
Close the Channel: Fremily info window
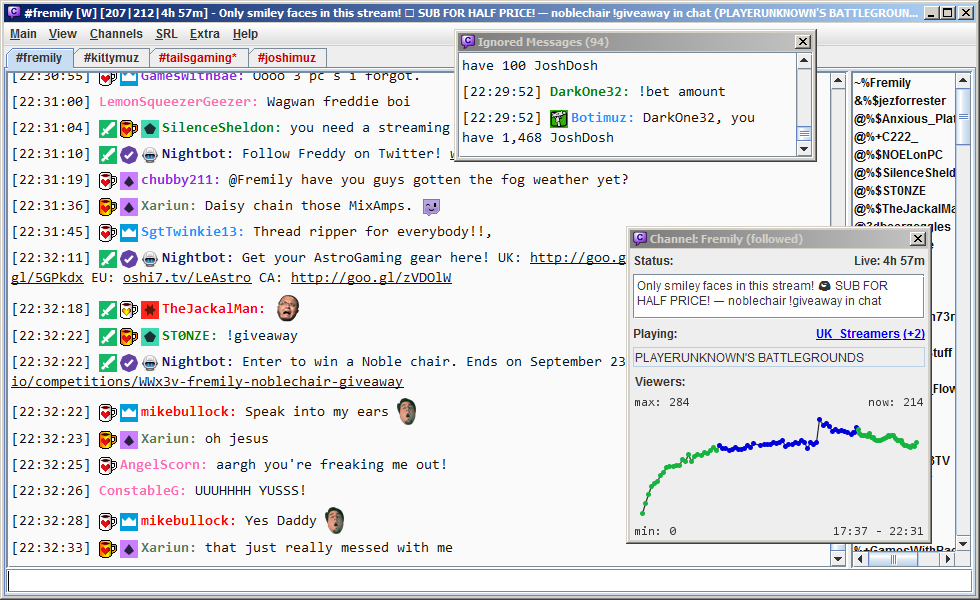[x=918, y=239]
